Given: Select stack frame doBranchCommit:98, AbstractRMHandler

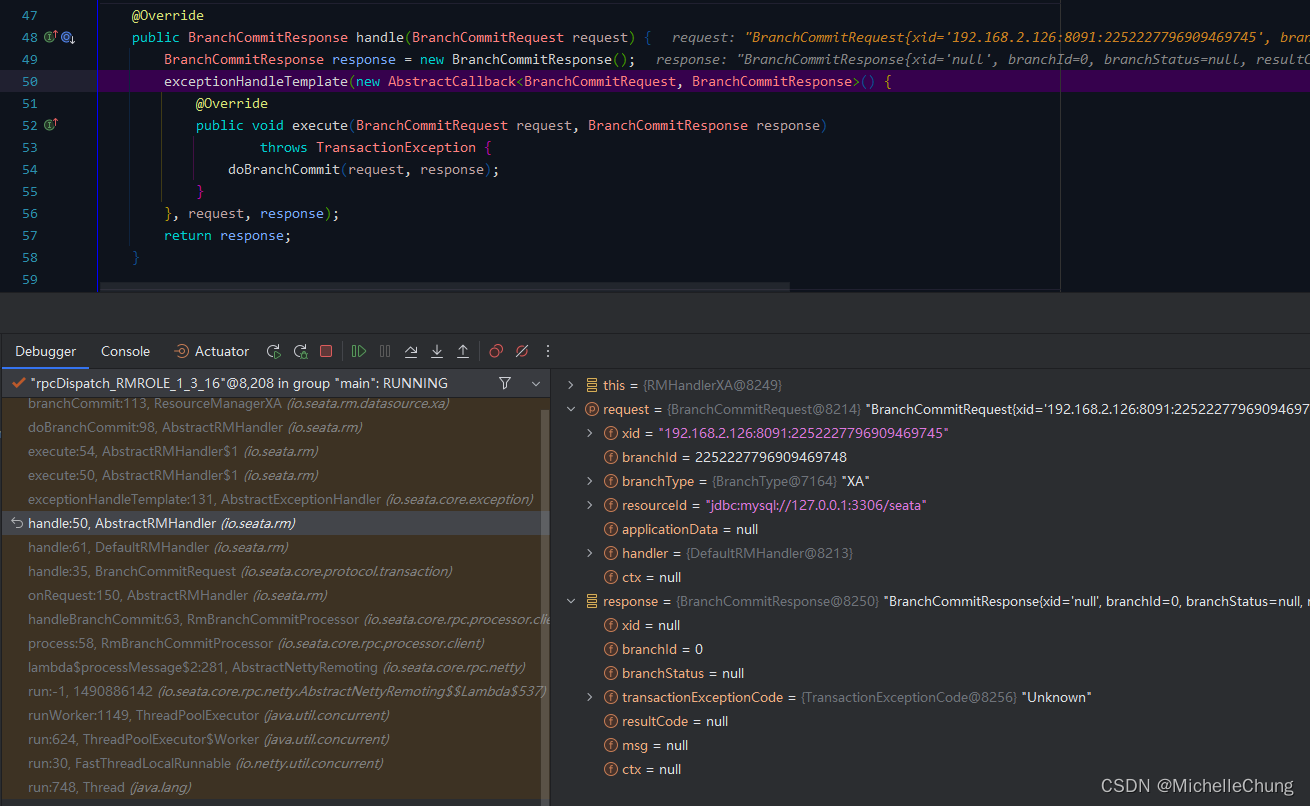Looking at the screenshot, I should pos(270,427).
